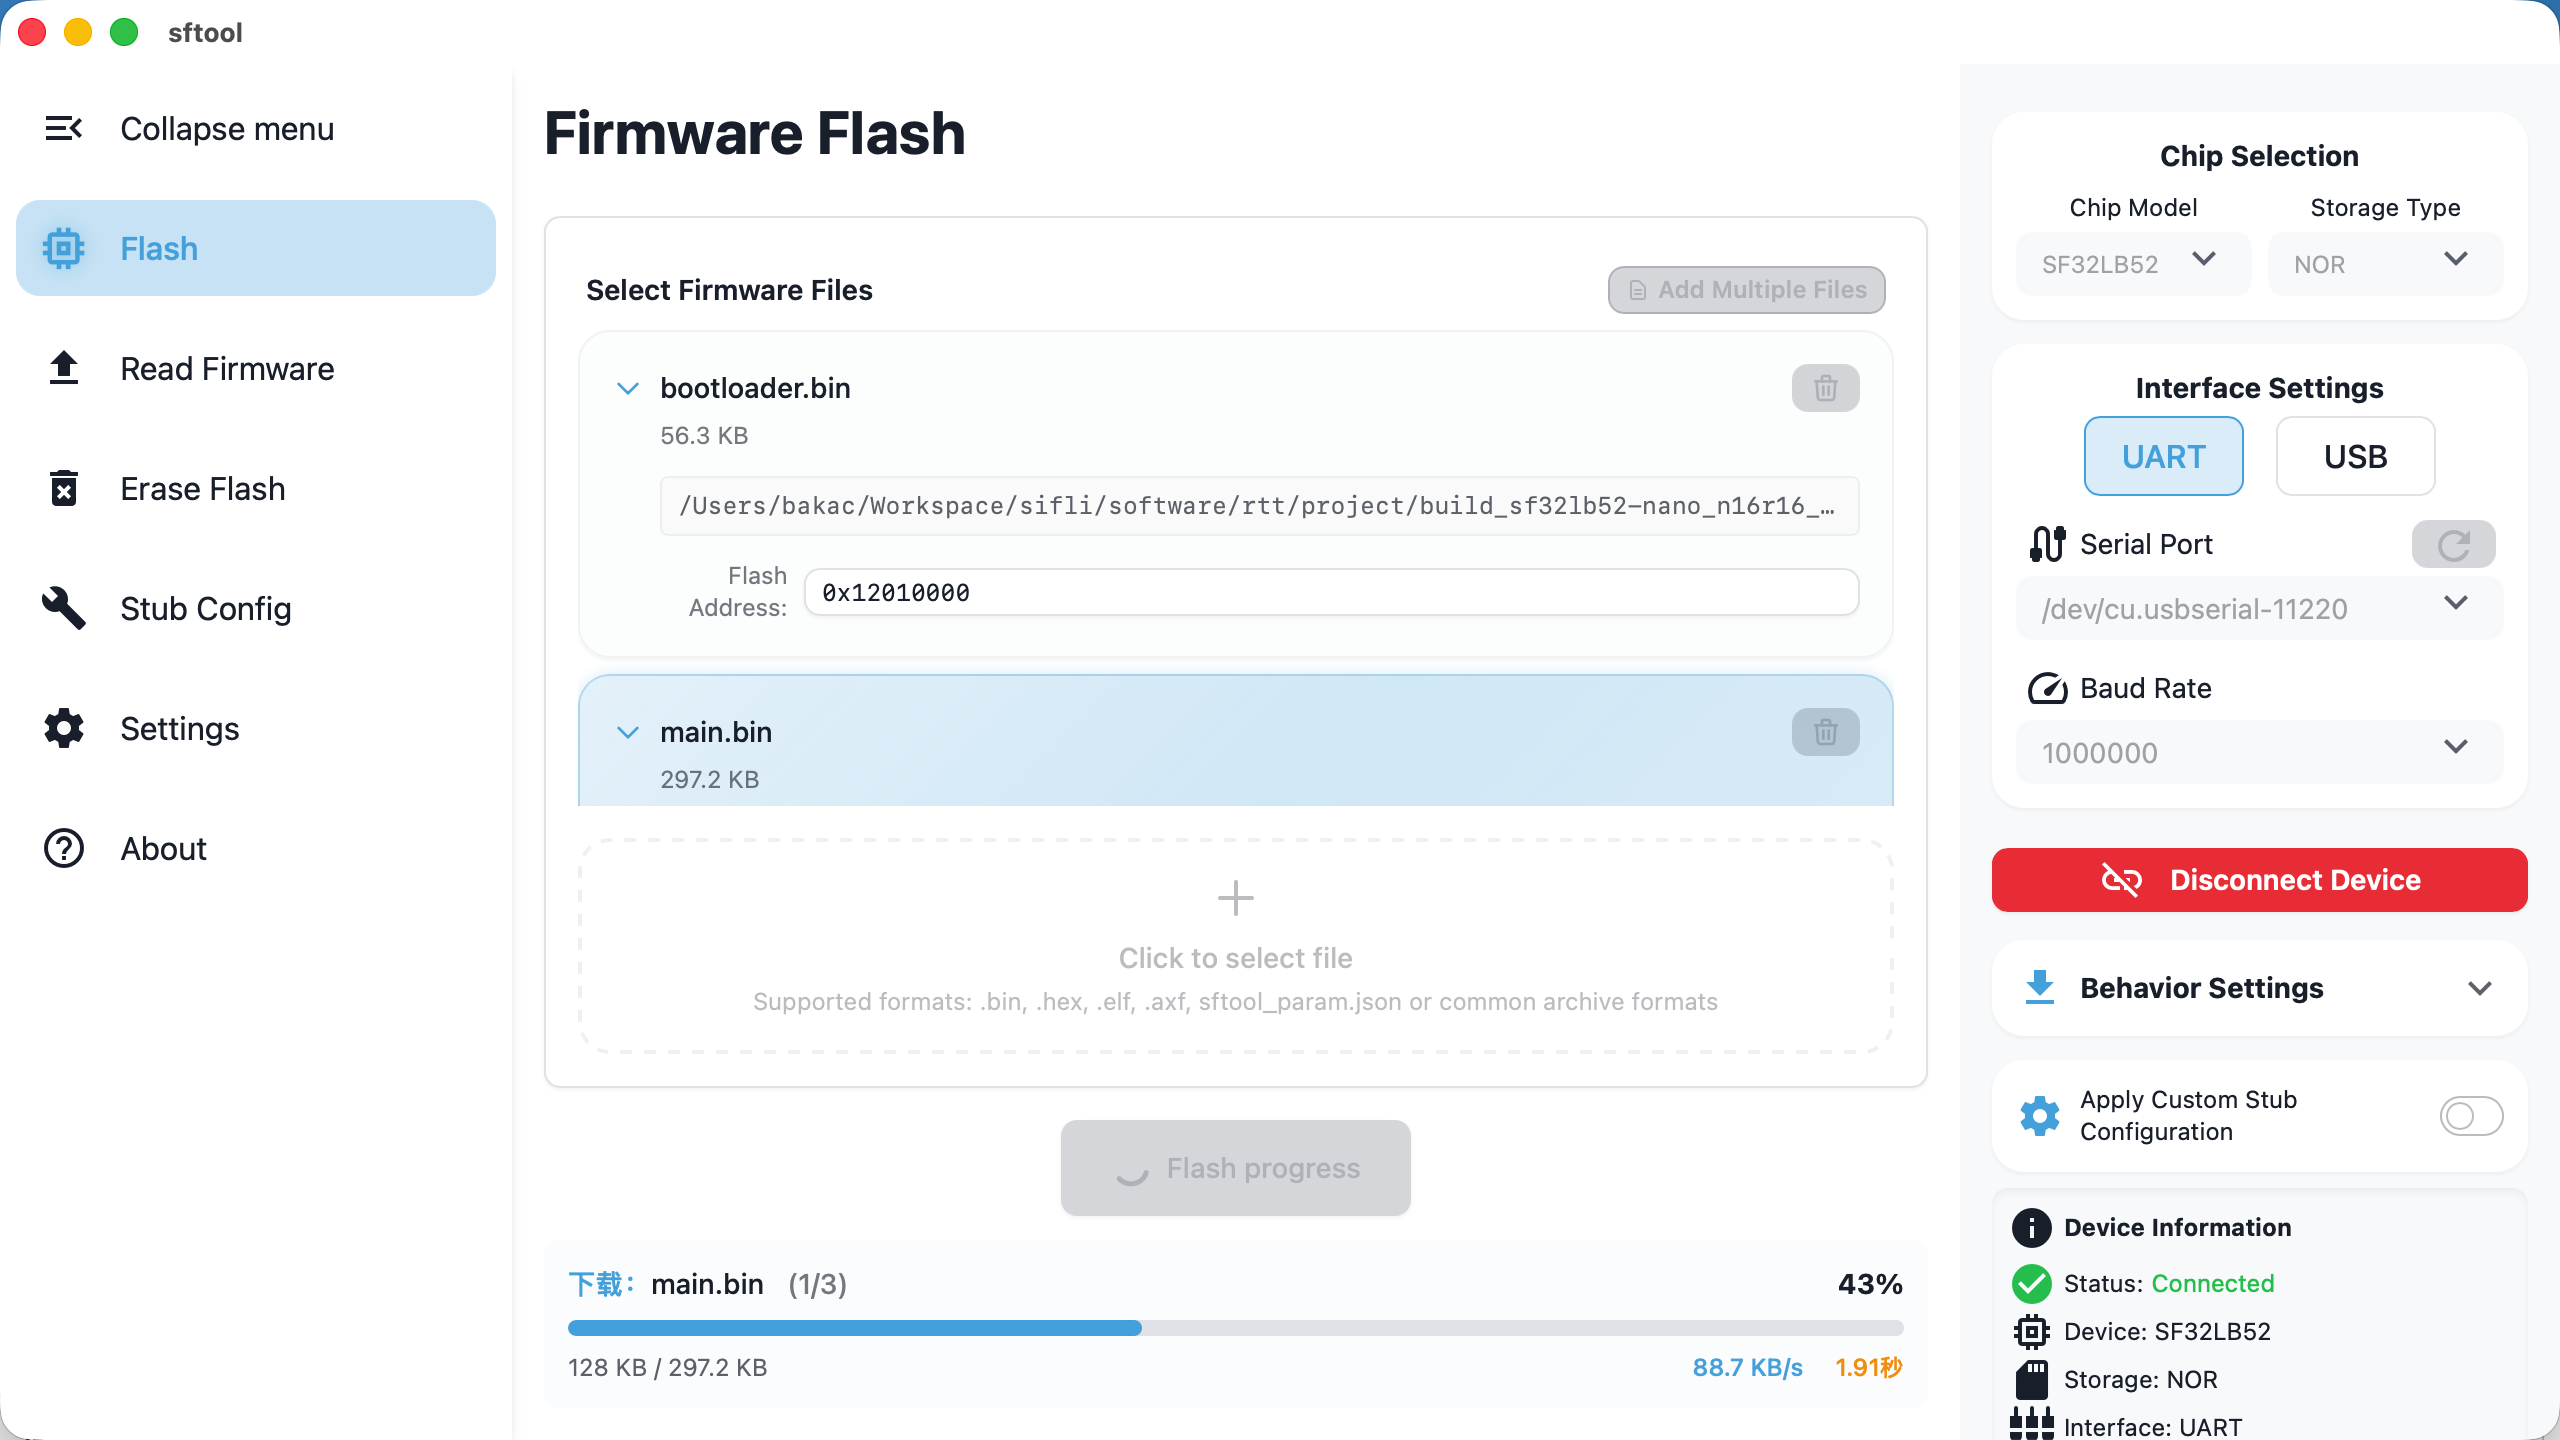Click the Read Firmware upload icon
The image size is (2560, 1440).
[x=63, y=369]
